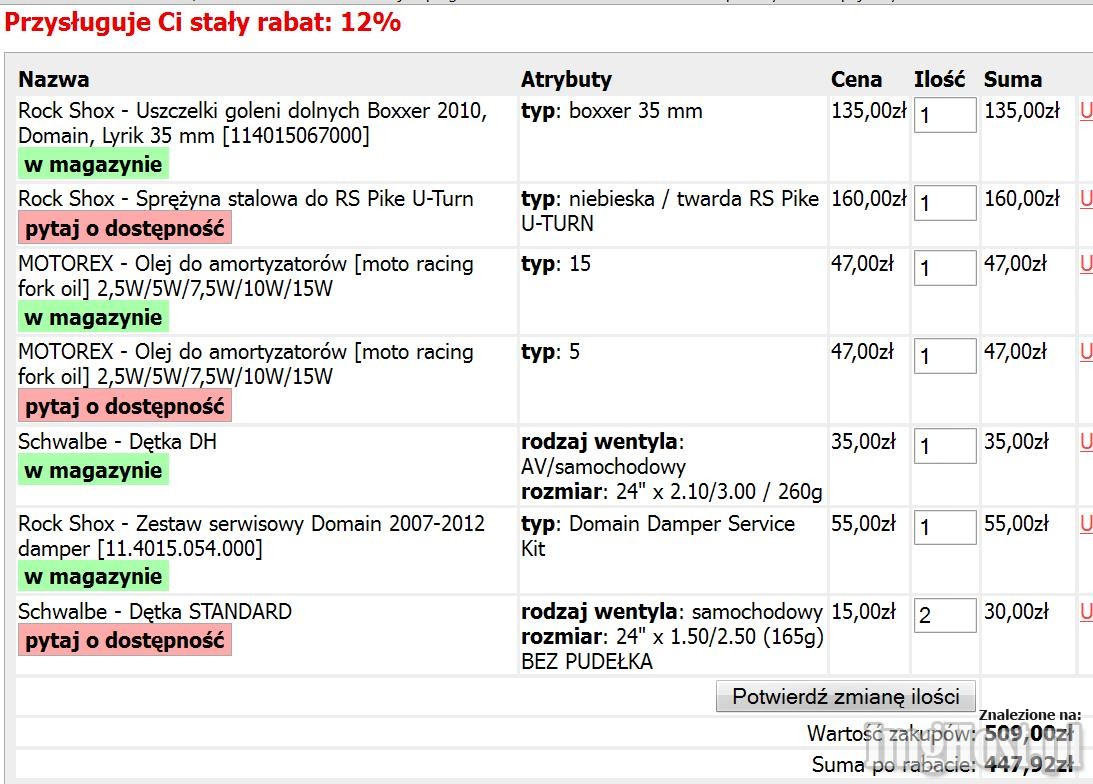Click the Ilość column header
The width and height of the screenshot is (1093, 784).
(940, 79)
